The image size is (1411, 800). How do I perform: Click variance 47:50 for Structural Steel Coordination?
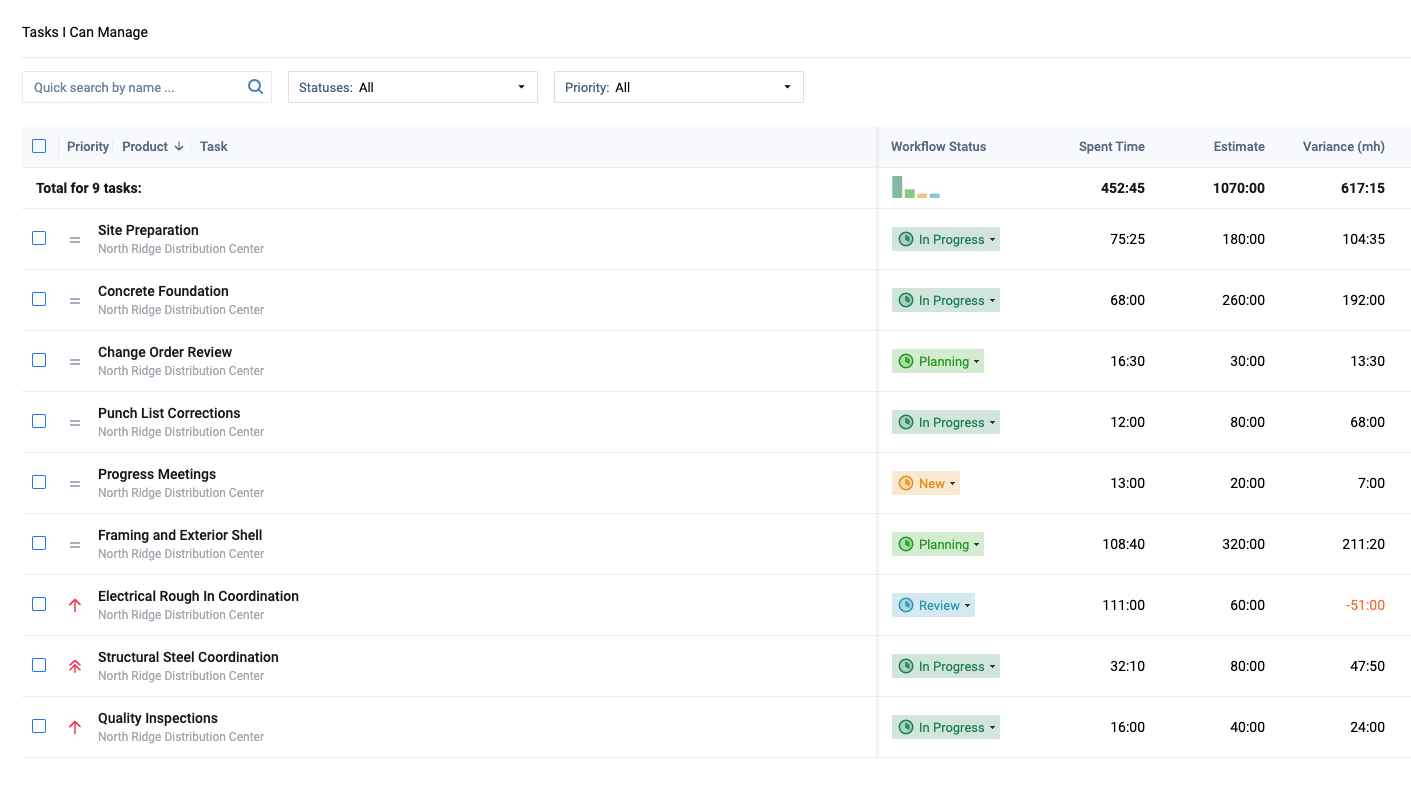1367,666
